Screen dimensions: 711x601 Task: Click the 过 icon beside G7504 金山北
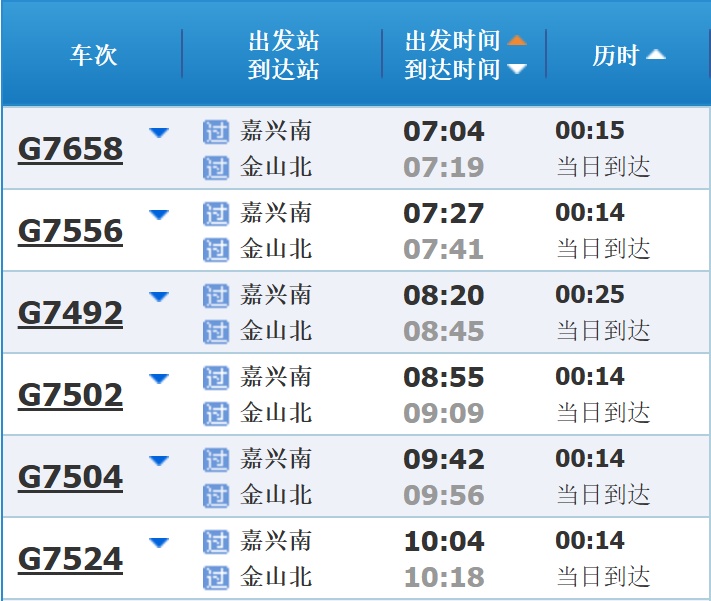[215, 494]
